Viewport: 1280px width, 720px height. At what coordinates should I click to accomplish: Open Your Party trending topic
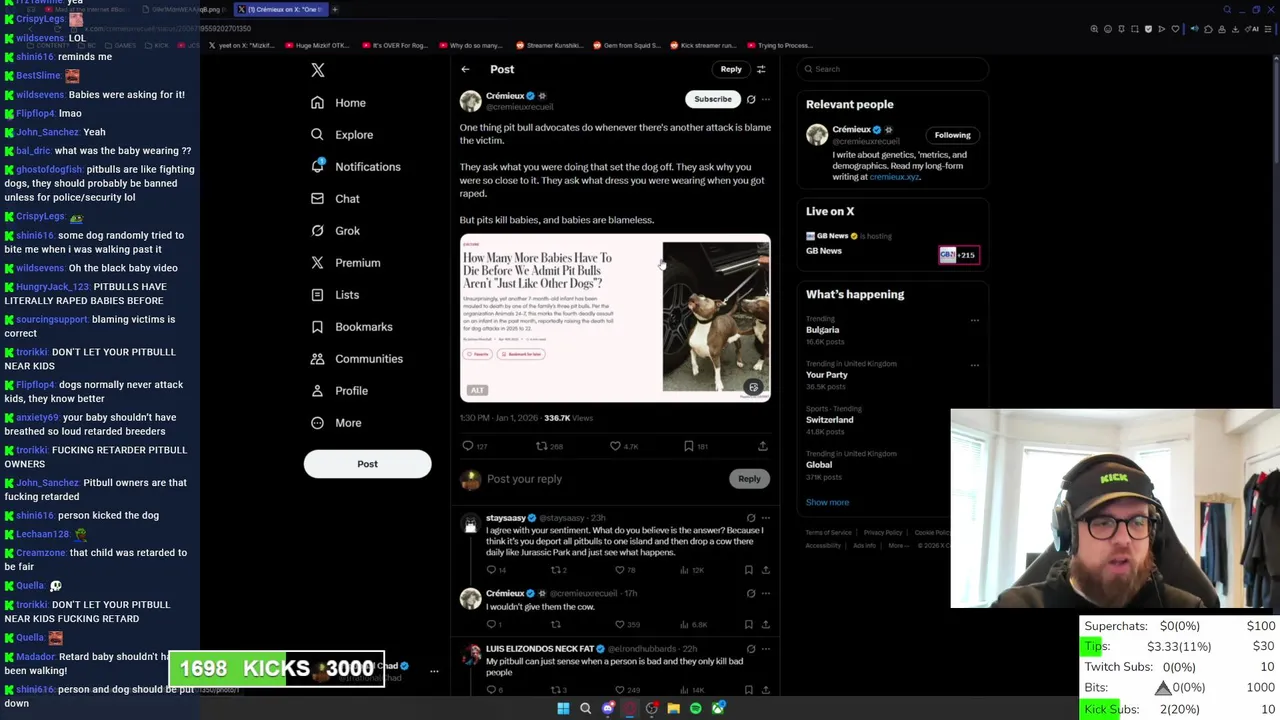click(x=826, y=375)
